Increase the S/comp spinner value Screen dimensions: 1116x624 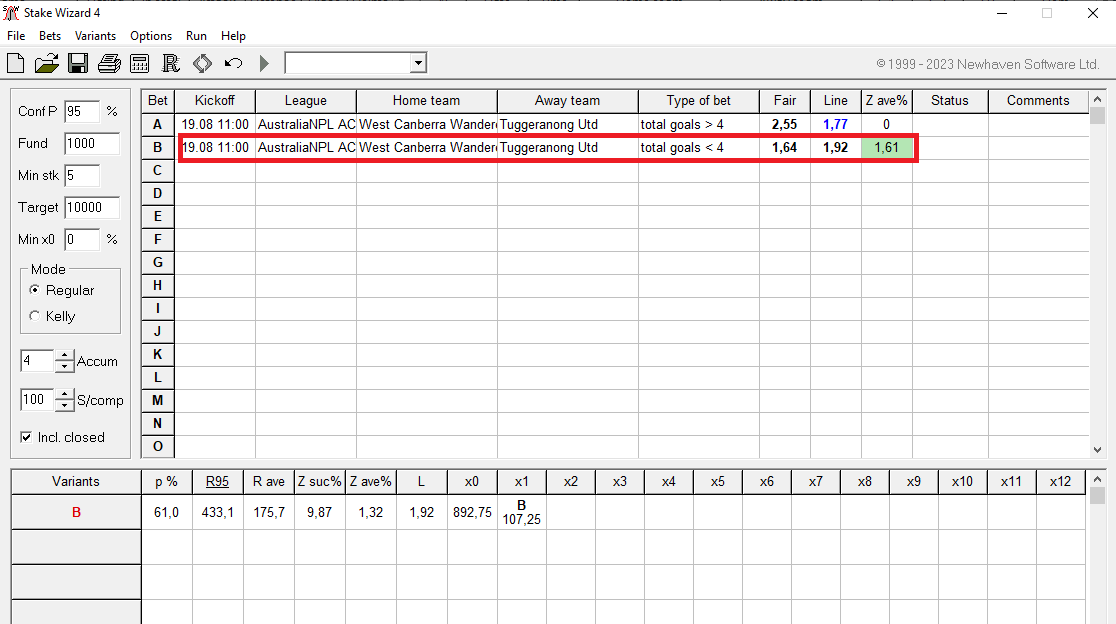(65, 395)
